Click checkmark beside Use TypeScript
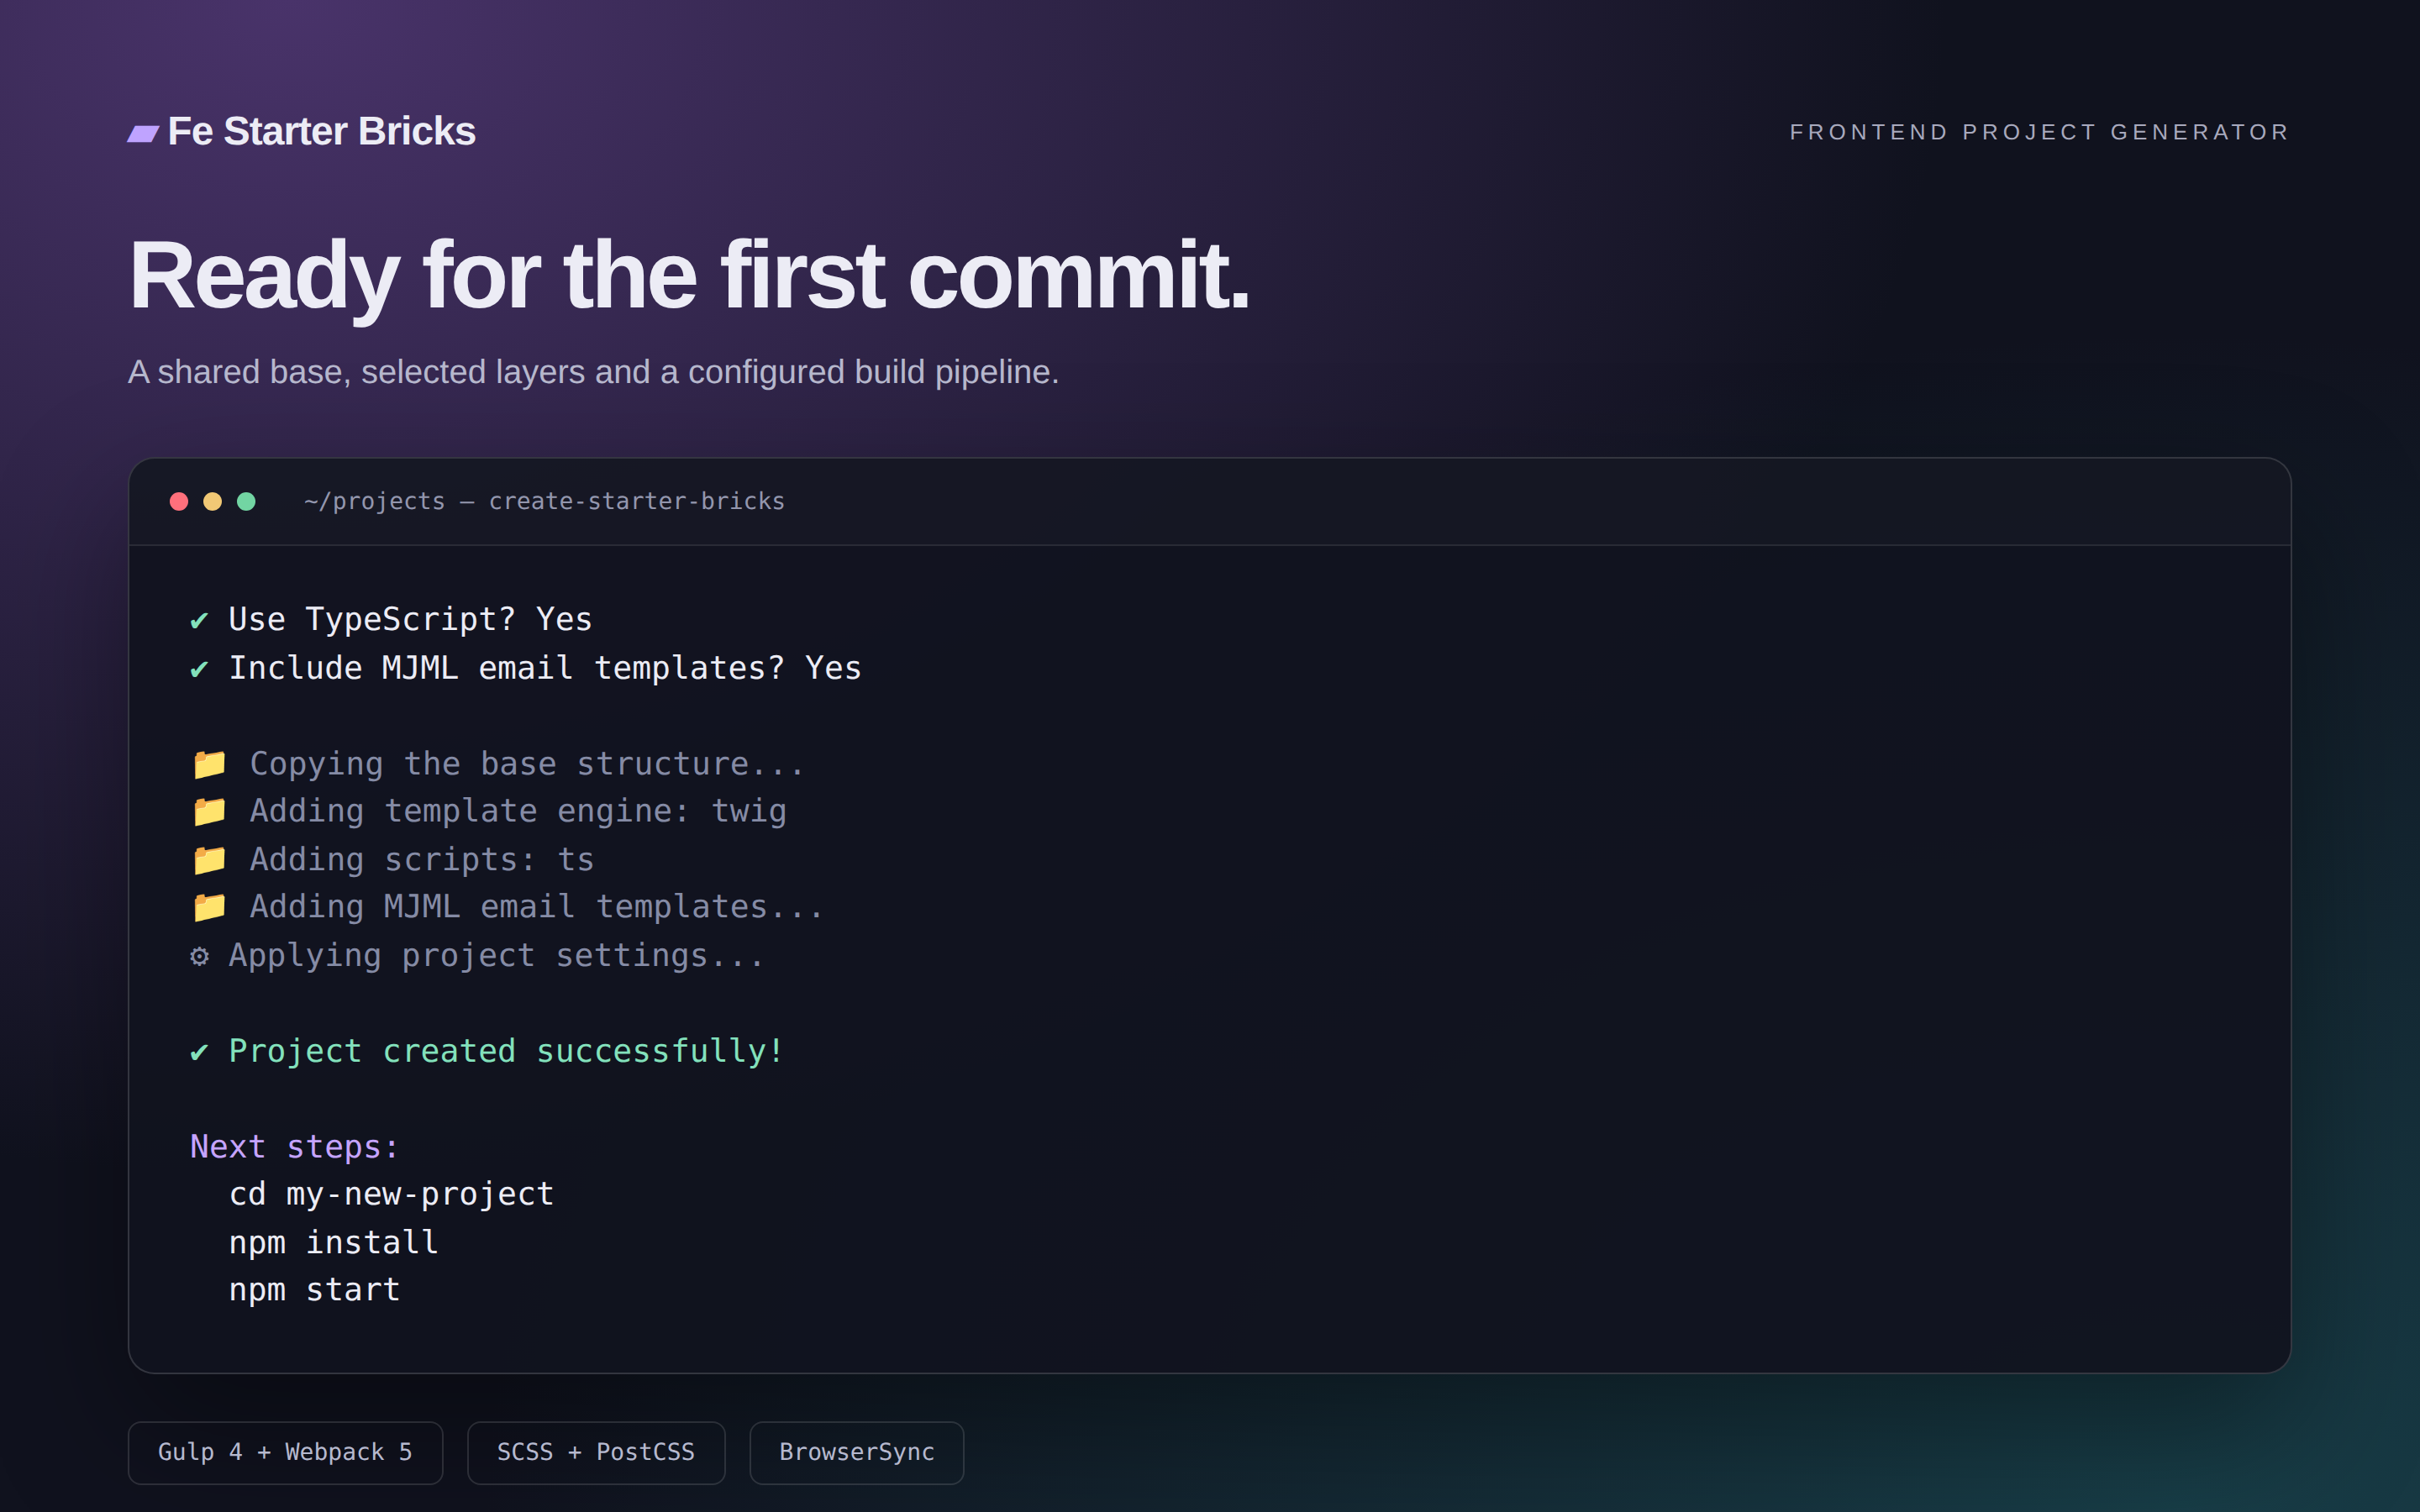This screenshot has height=1512, width=2420. click(x=199, y=621)
